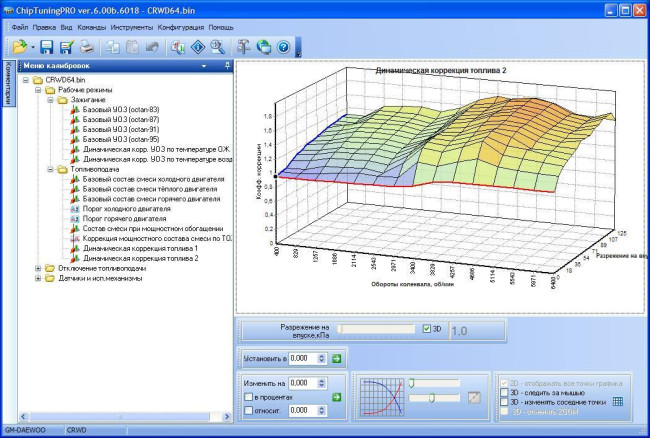Open the Инструменты menu

[131, 27]
